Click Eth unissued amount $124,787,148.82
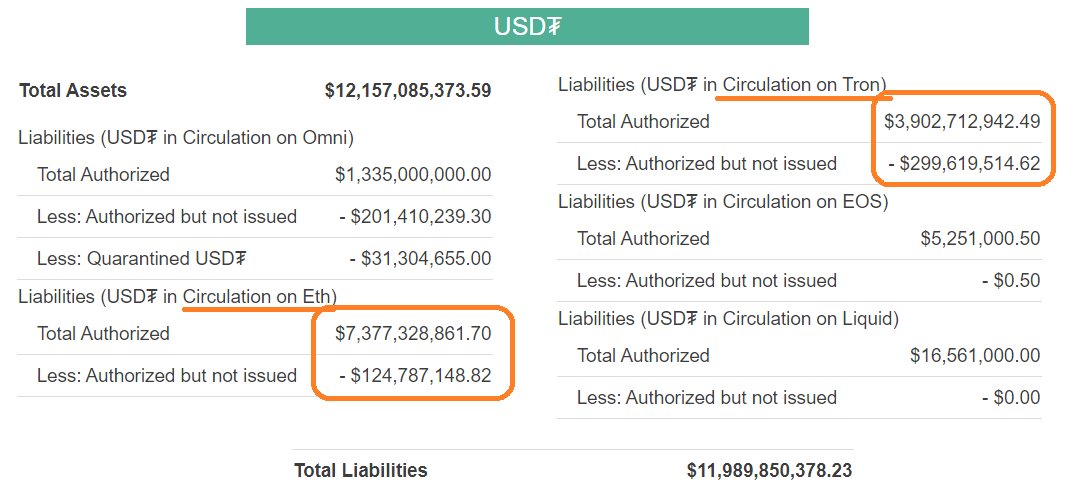The width and height of the screenshot is (1069, 504). pyautogui.click(x=415, y=375)
